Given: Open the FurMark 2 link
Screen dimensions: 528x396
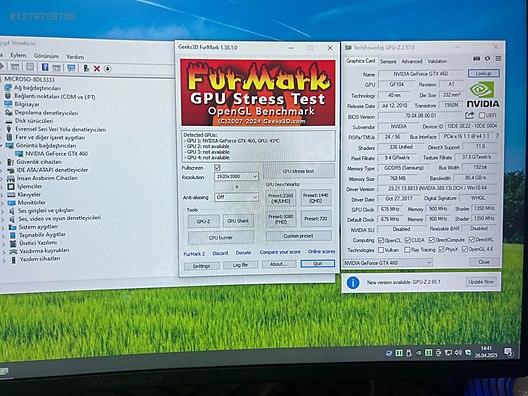Looking at the screenshot, I should point(194,254).
